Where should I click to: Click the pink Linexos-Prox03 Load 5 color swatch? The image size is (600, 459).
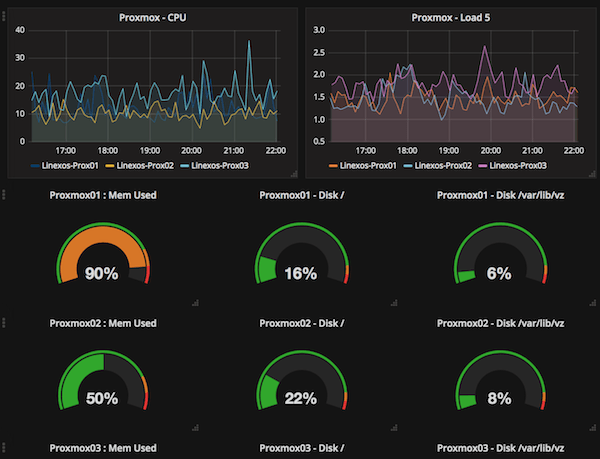tap(483, 166)
